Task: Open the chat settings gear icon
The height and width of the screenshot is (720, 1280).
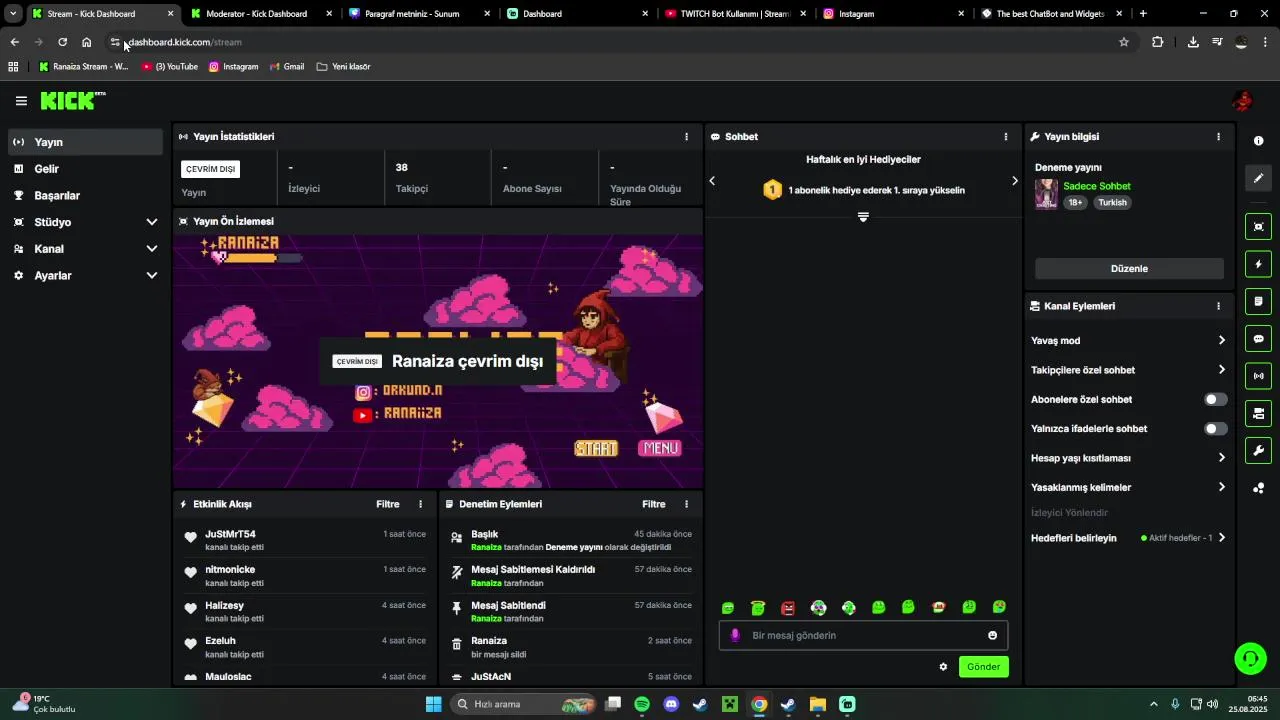Action: coord(943,667)
